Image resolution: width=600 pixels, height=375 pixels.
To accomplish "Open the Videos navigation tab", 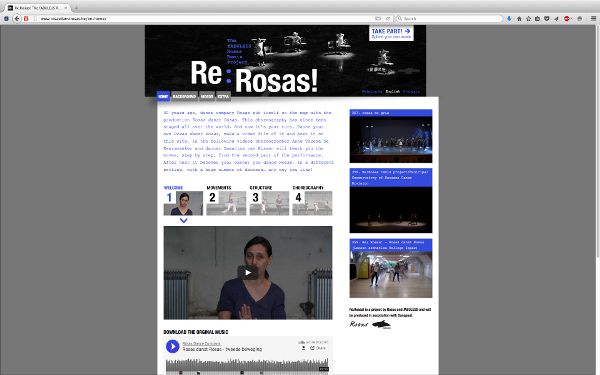I will (207, 96).
